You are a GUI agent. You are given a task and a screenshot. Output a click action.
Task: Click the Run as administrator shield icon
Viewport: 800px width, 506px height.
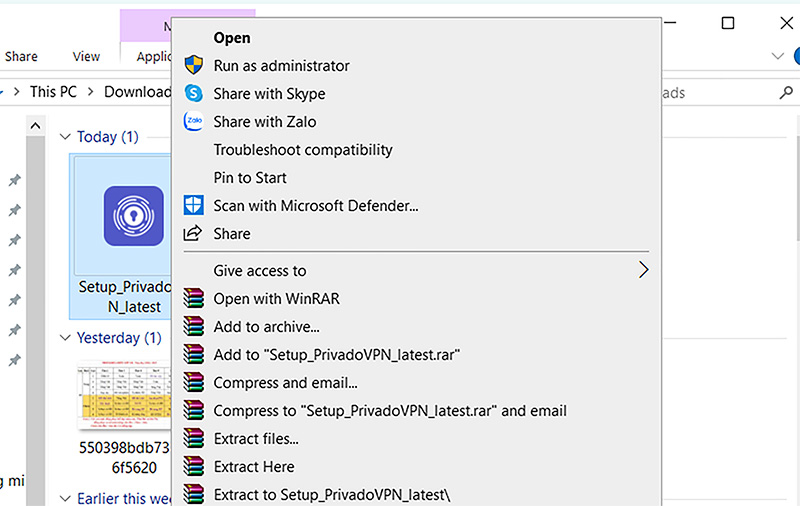[193, 65]
